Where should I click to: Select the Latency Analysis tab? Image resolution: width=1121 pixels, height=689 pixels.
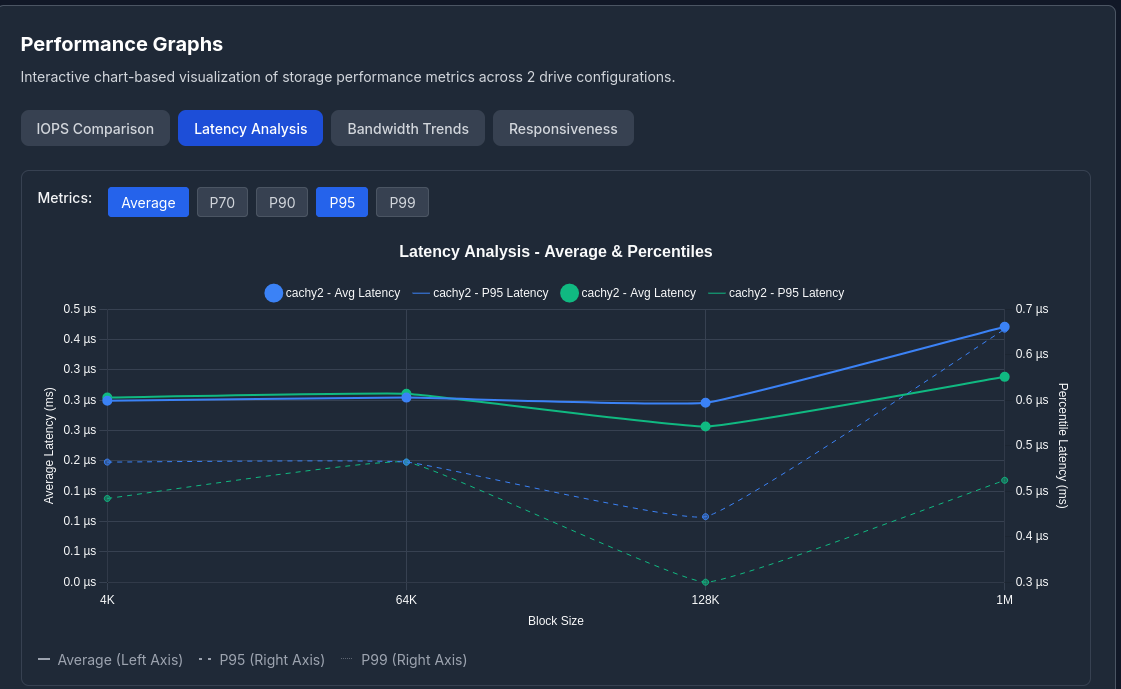tap(250, 128)
